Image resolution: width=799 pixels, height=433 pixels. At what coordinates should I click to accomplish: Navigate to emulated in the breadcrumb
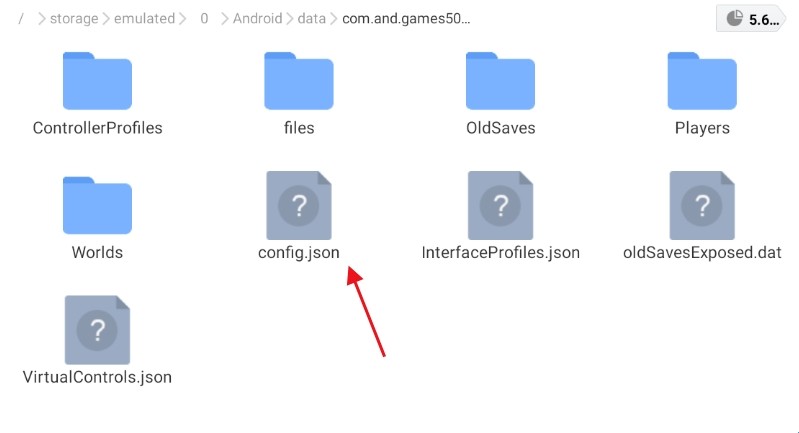point(144,19)
